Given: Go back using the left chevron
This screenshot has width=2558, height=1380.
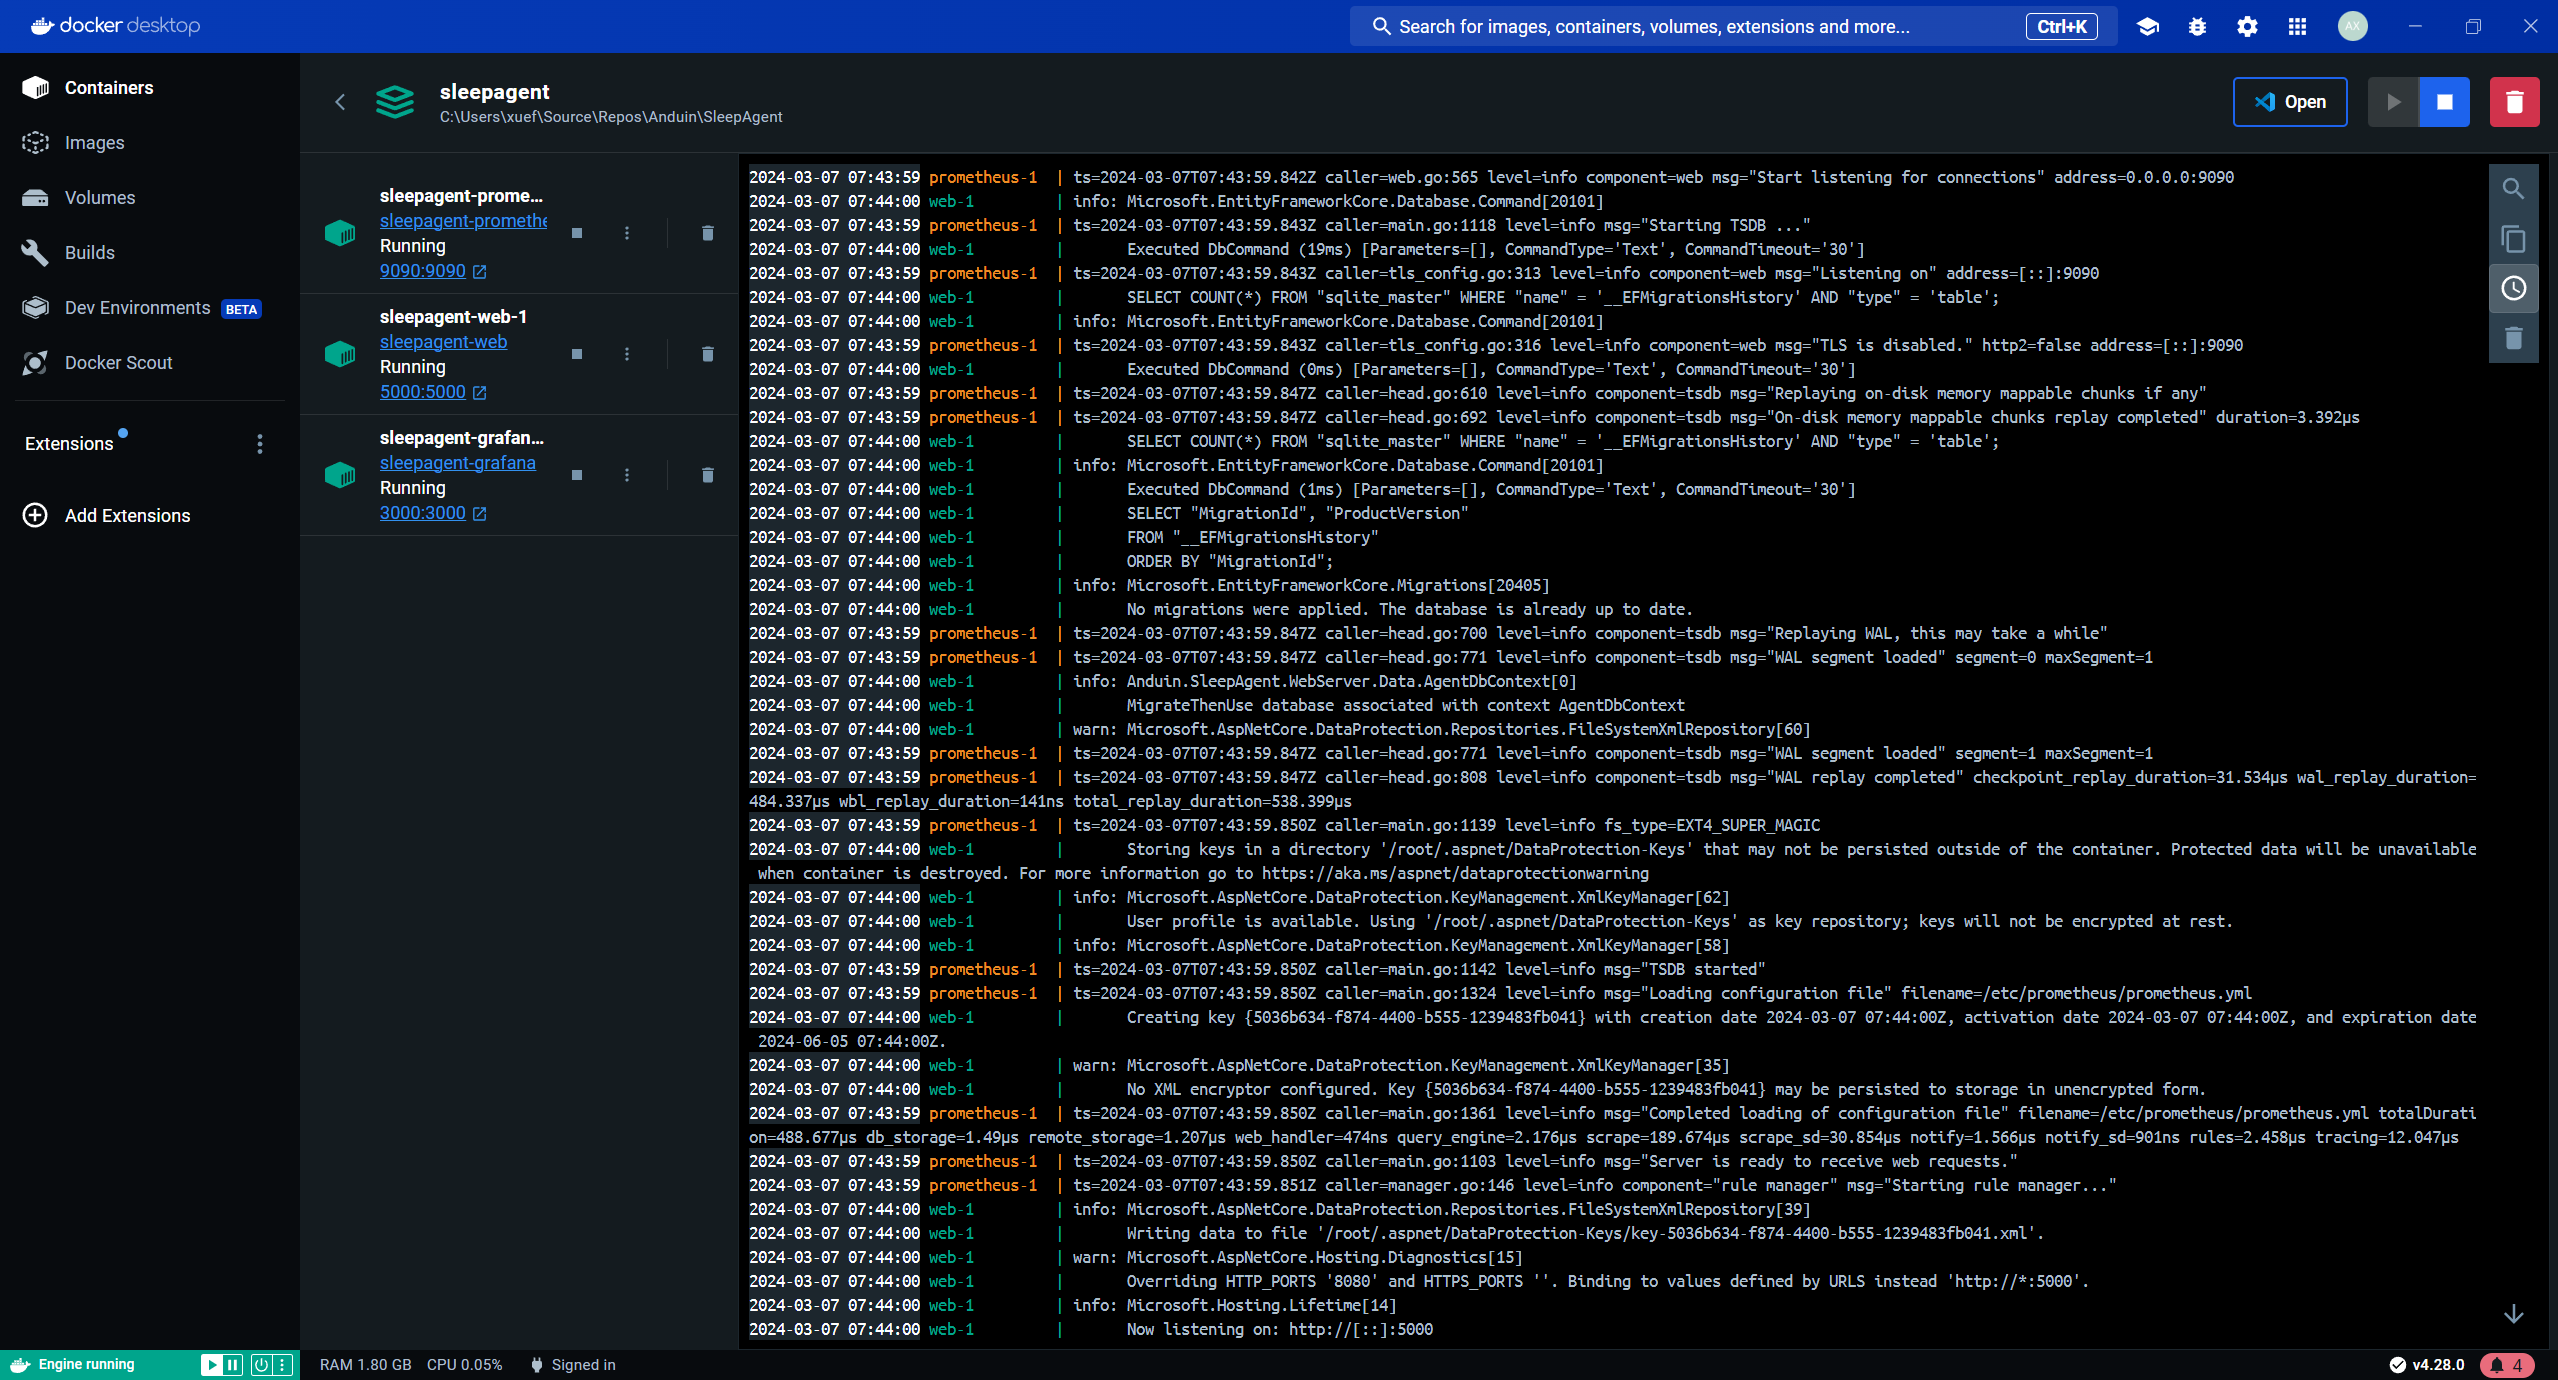Looking at the screenshot, I should 340,102.
